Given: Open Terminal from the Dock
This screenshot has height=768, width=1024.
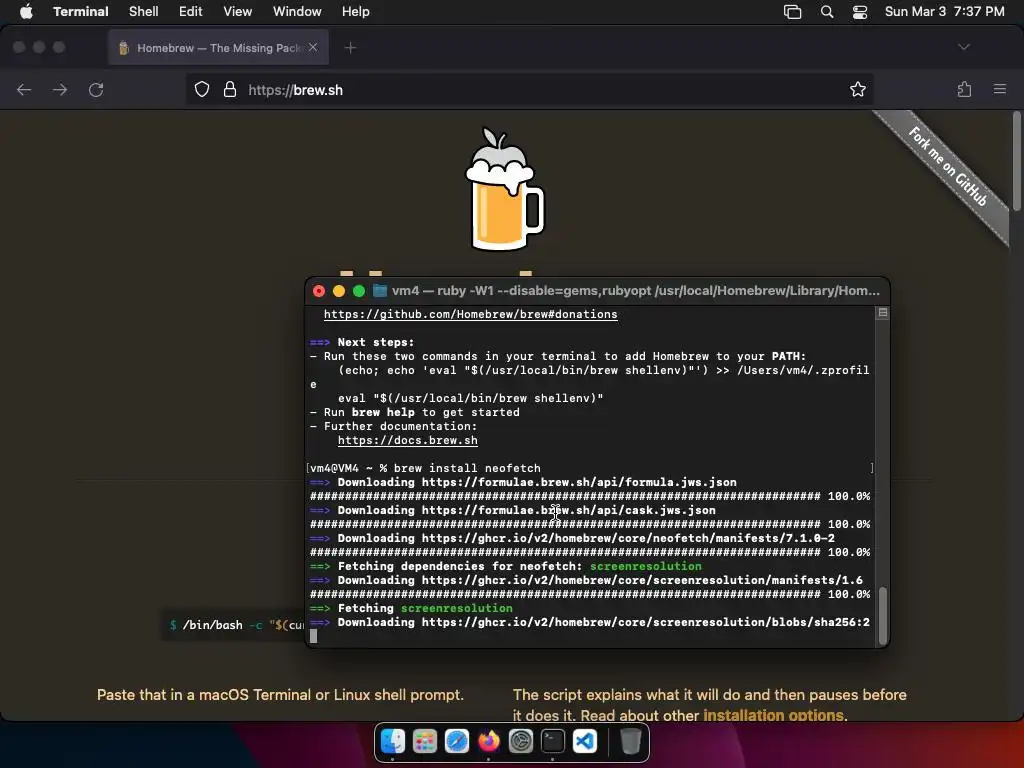Looking at the screenshot, I should (x=552, y=741).
